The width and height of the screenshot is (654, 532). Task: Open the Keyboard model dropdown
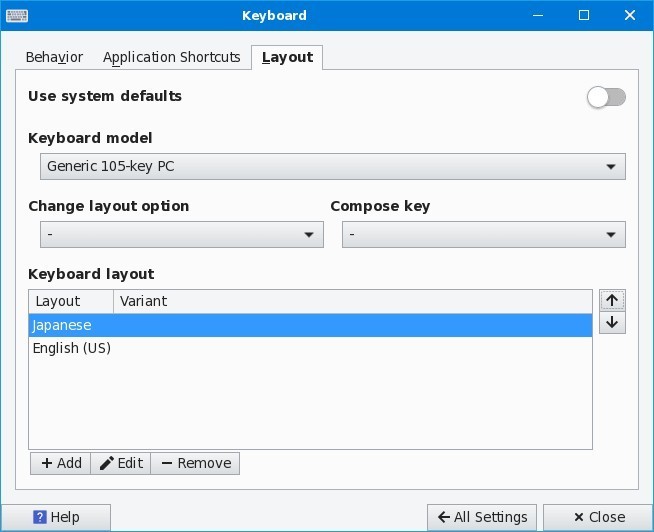coord(332,166)
